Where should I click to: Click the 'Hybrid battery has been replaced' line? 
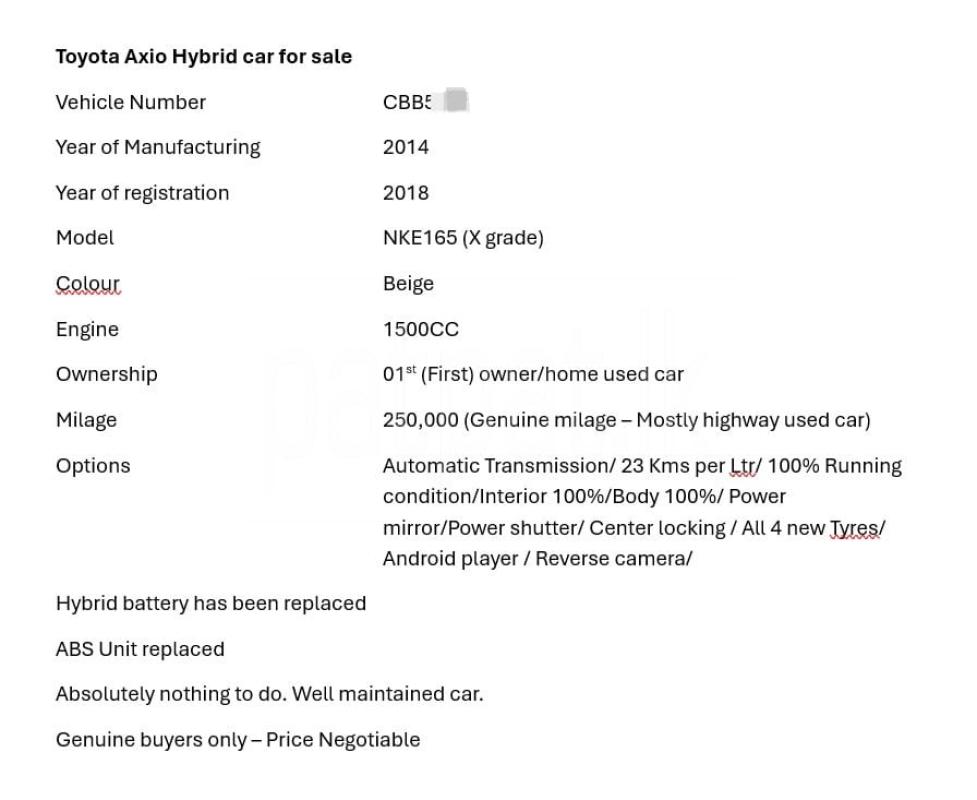click(210, 604)
